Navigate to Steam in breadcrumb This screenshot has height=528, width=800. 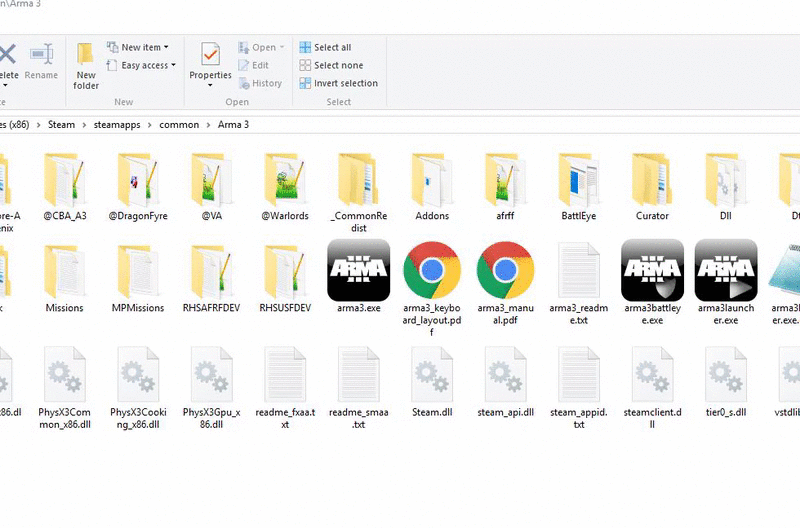tap(61, 125)
